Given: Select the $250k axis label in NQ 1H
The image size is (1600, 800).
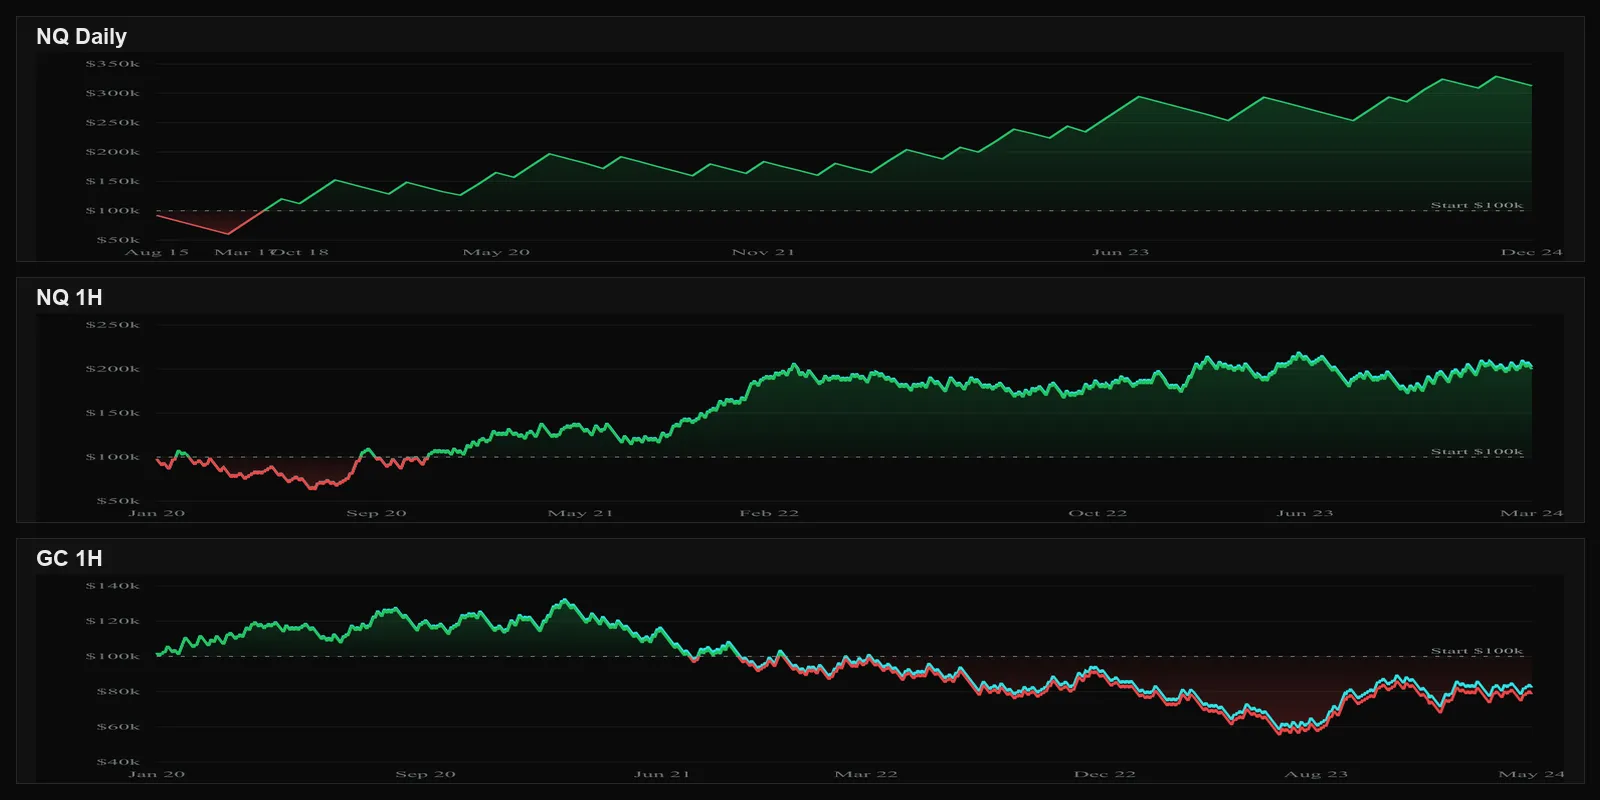Looking at the screenshot, I should [x=113, y=325].
